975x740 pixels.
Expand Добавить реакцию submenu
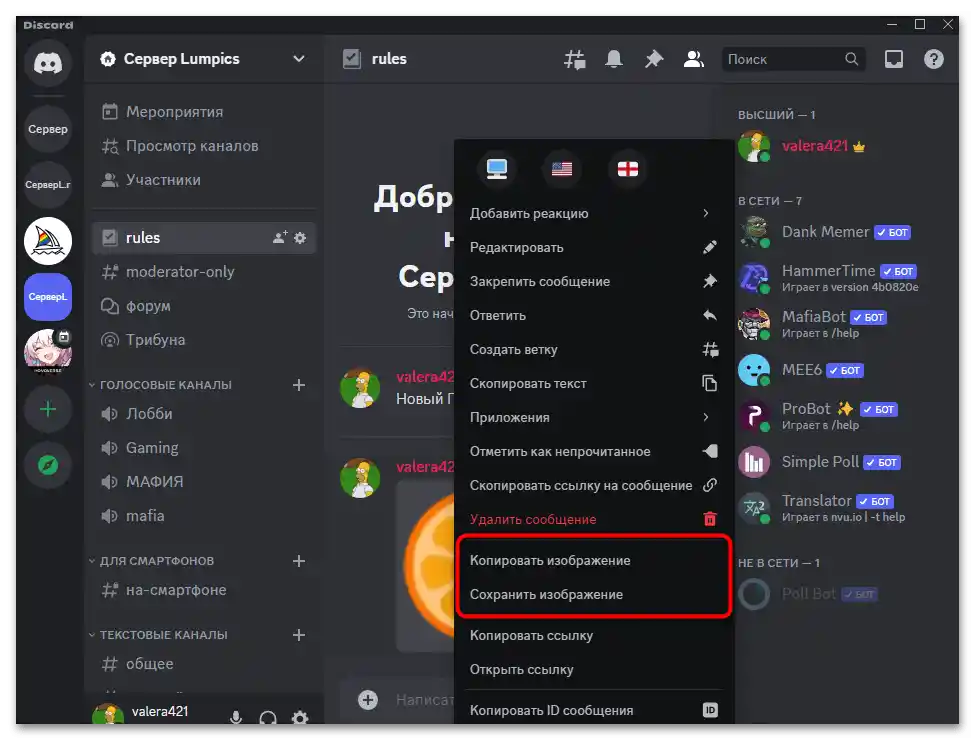point(594,213)
